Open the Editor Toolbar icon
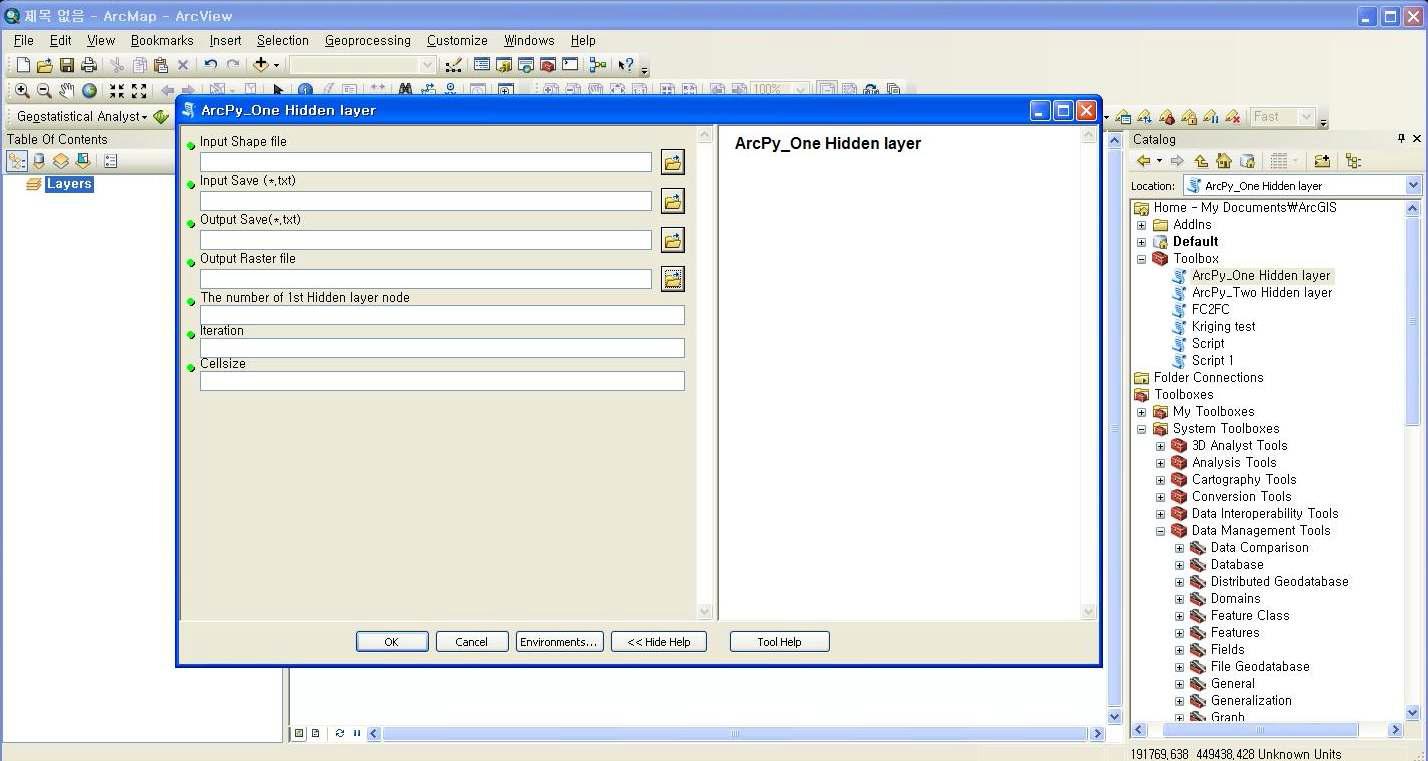 coord(453,65)
